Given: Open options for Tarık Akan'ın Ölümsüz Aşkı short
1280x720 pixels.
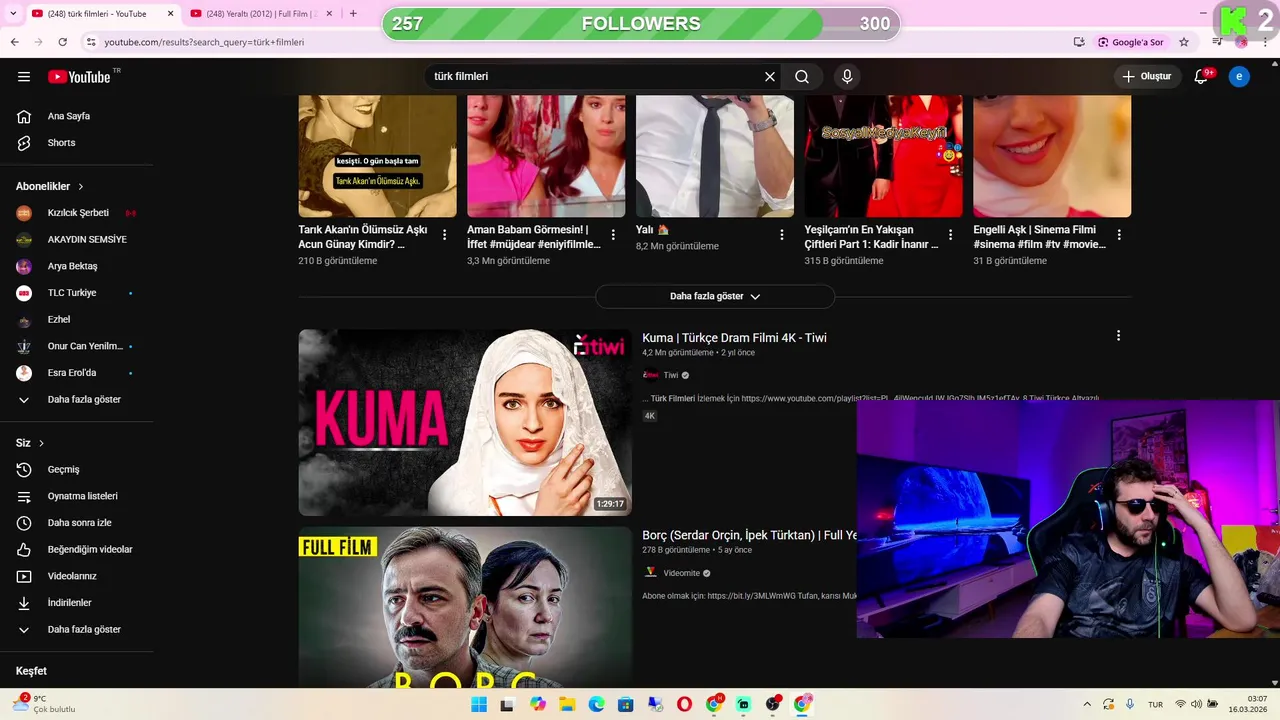Looking at the screenshot, I should tap(445, 235).
